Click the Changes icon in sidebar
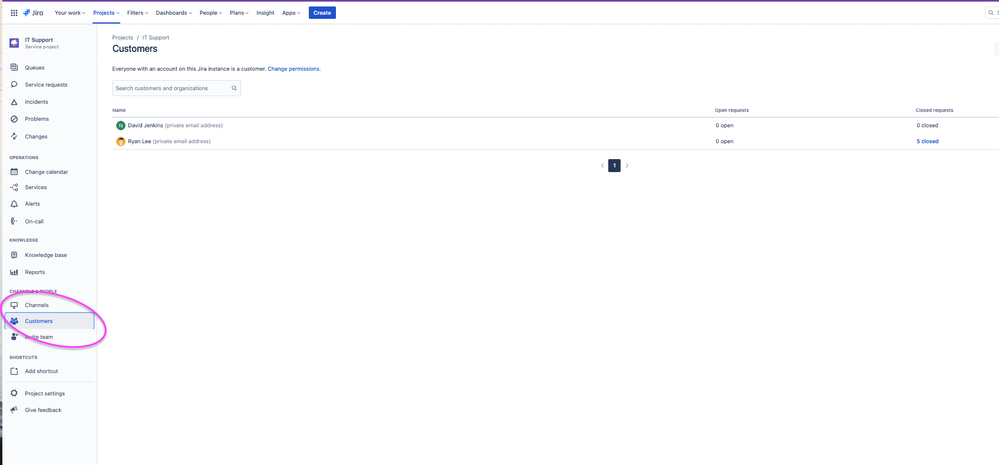Viewport: 999px width, 465px height. coord(14,136)
